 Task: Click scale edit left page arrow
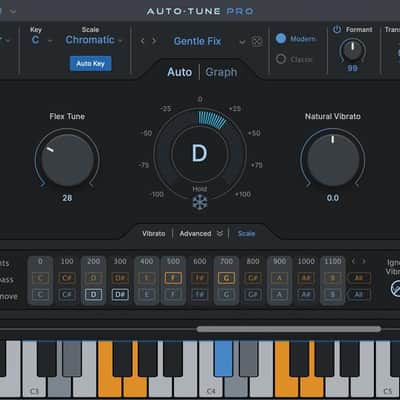pyautogui.click(x=354, y=261)
